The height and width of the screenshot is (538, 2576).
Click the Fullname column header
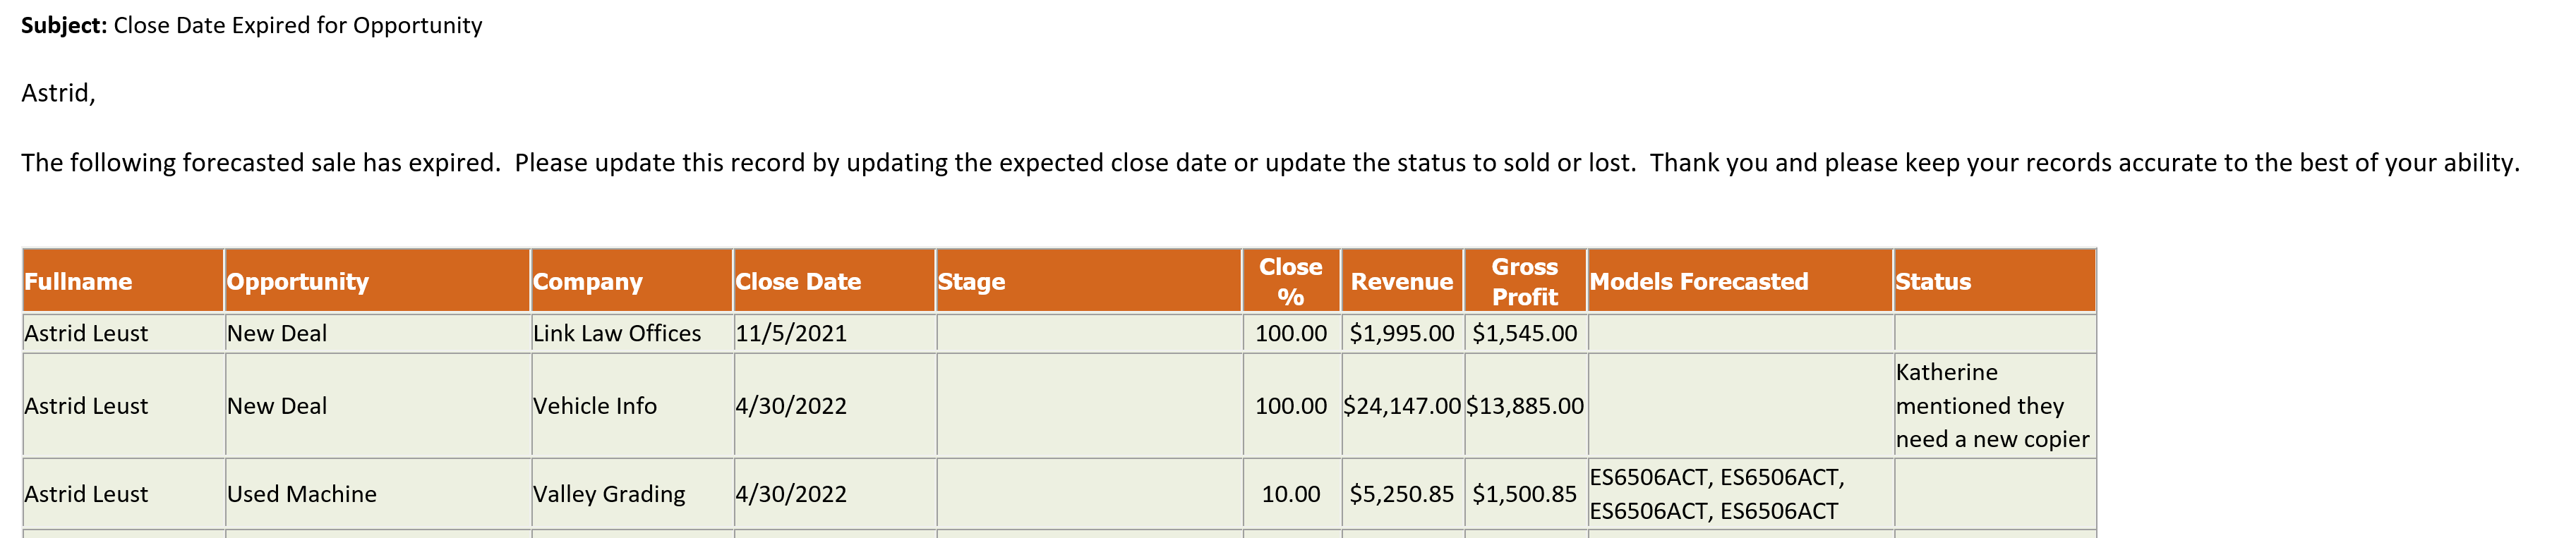[124, 281]
